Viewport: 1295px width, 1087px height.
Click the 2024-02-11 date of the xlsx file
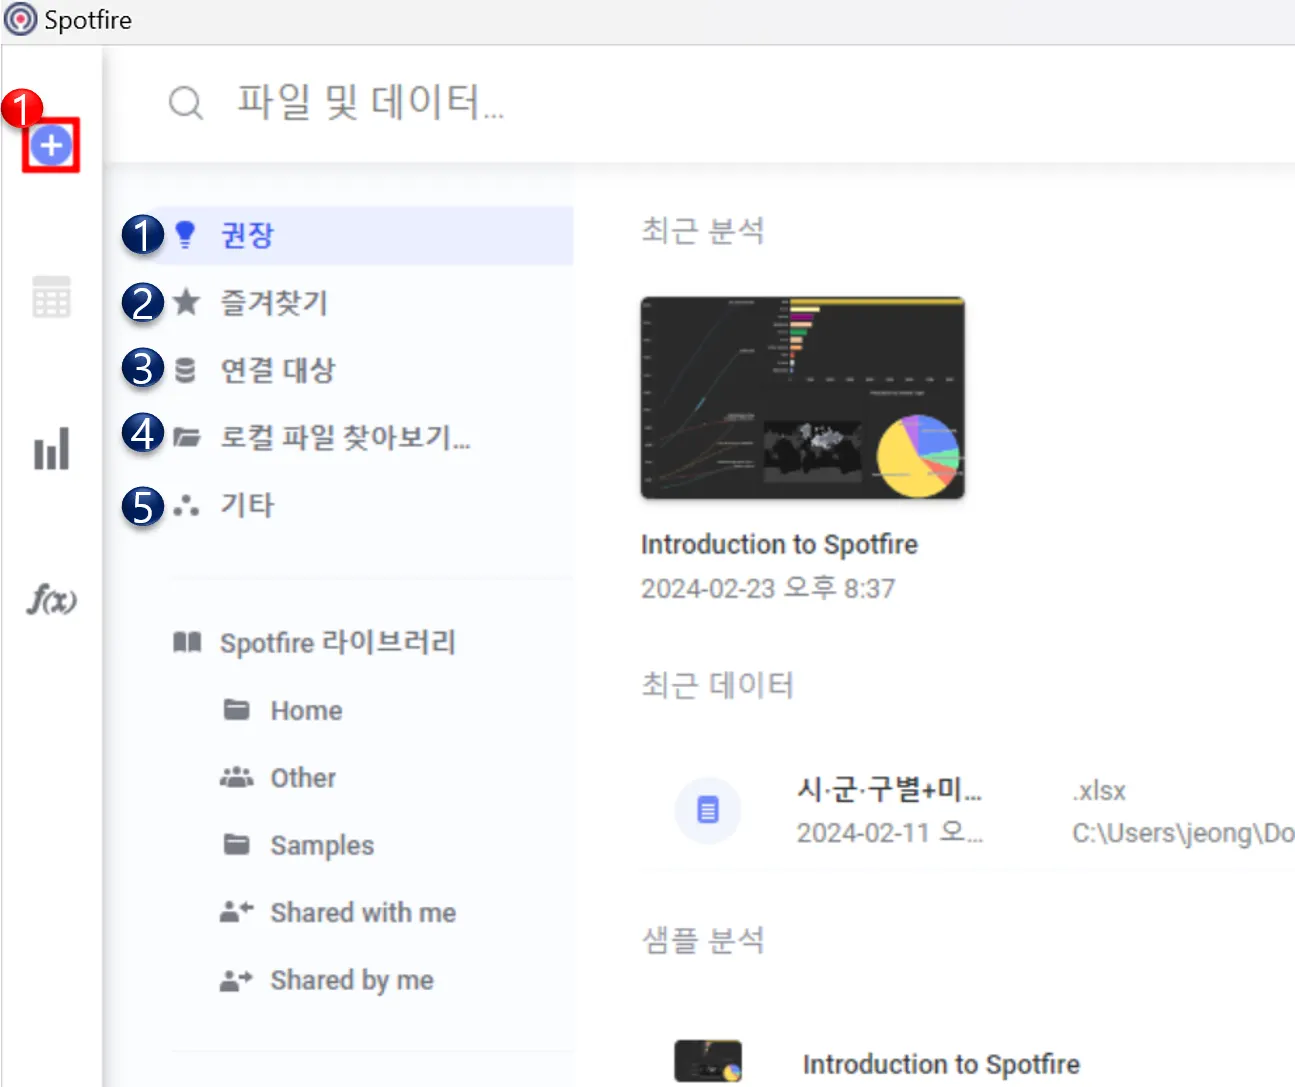tap(890, 833)
